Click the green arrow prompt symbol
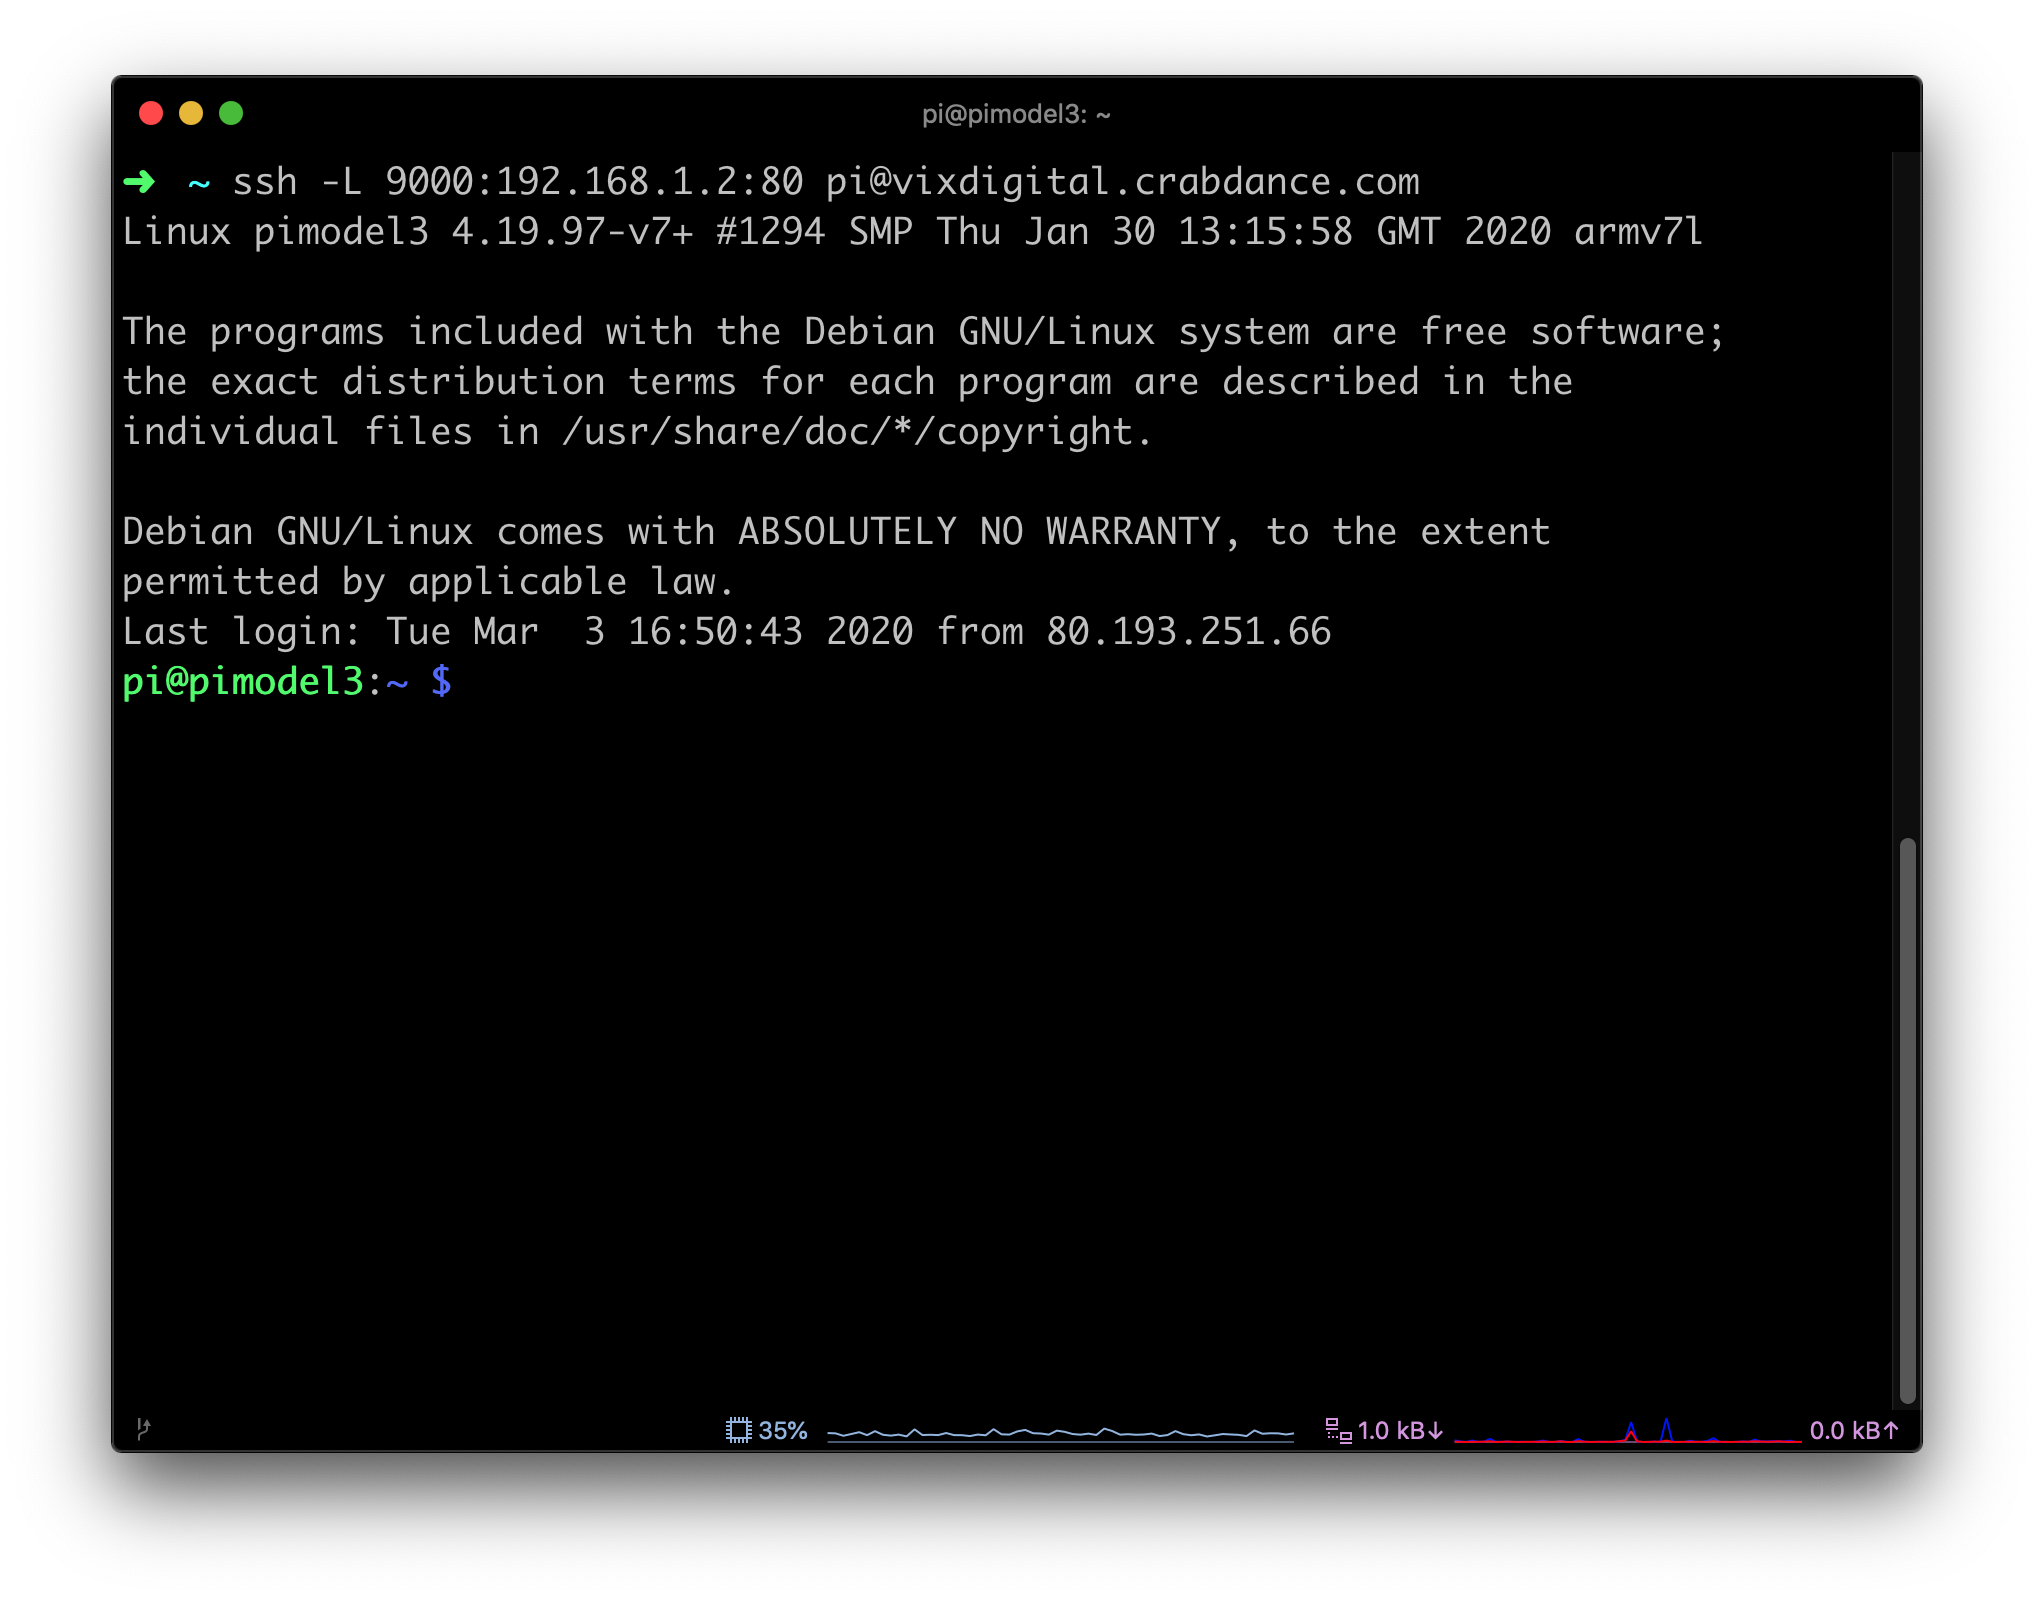 139,181
